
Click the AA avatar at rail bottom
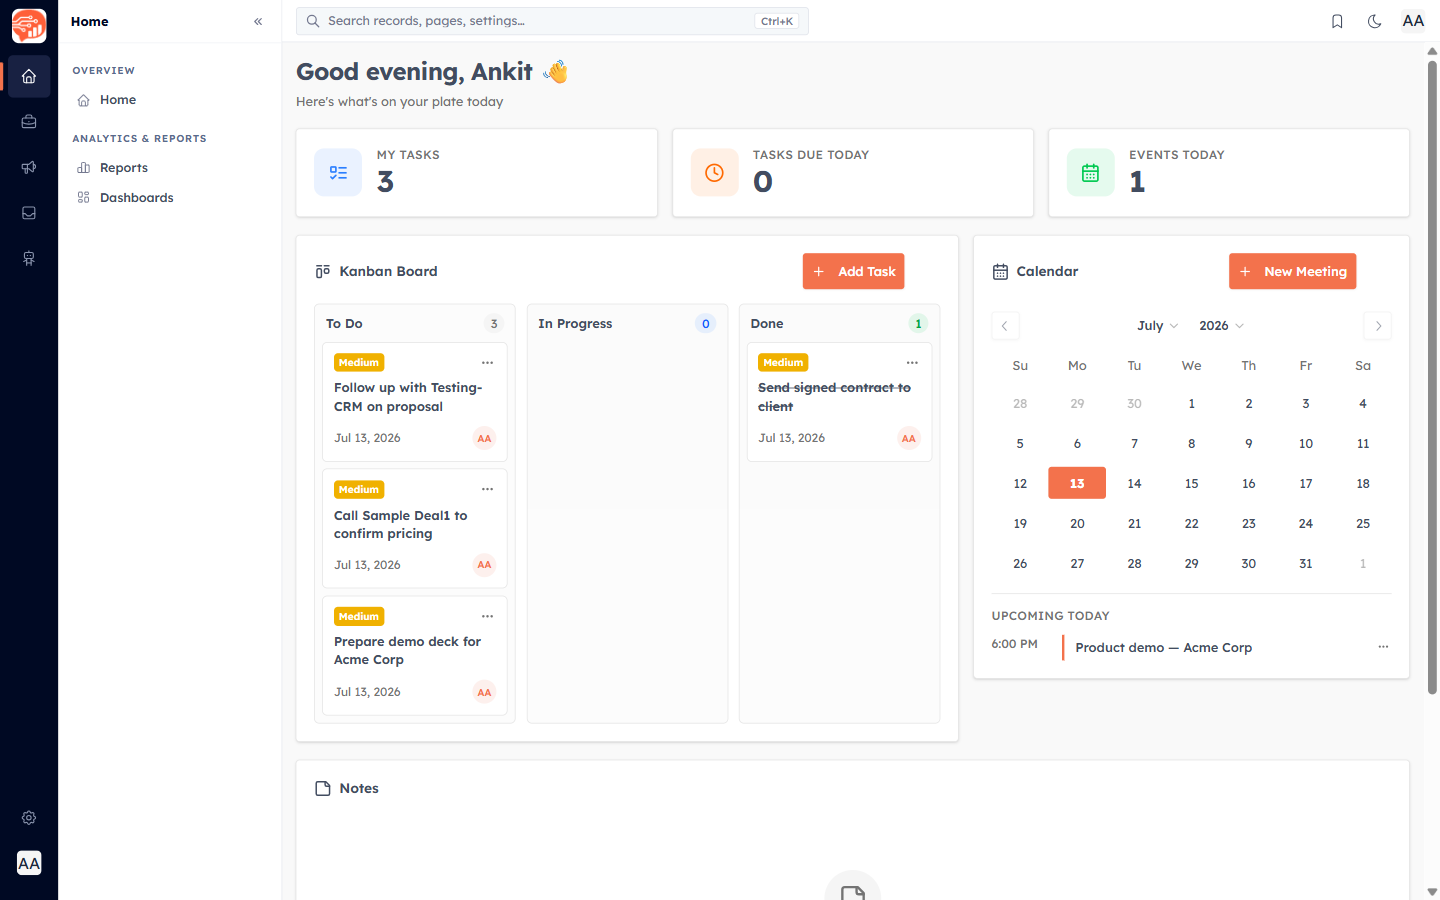tap(29, 863)
